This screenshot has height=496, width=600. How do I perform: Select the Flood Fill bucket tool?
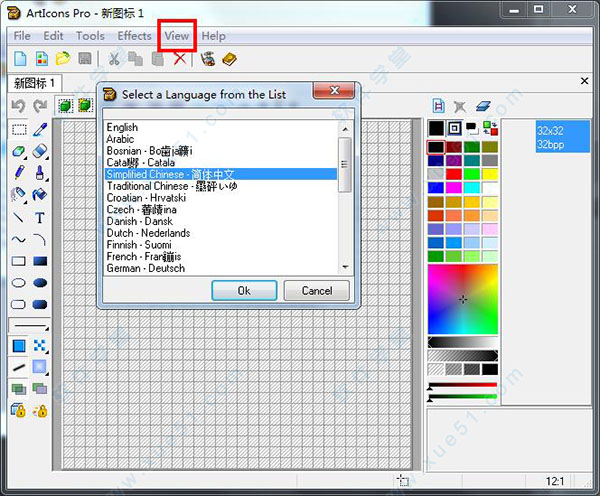(40, 194)
